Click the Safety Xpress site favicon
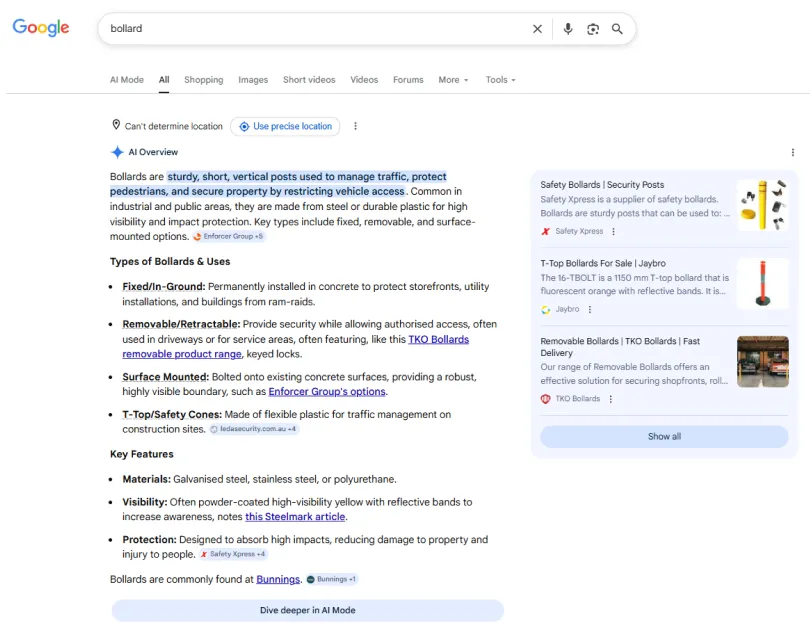Viewport: 810px width, 630px height. (546, 231)
